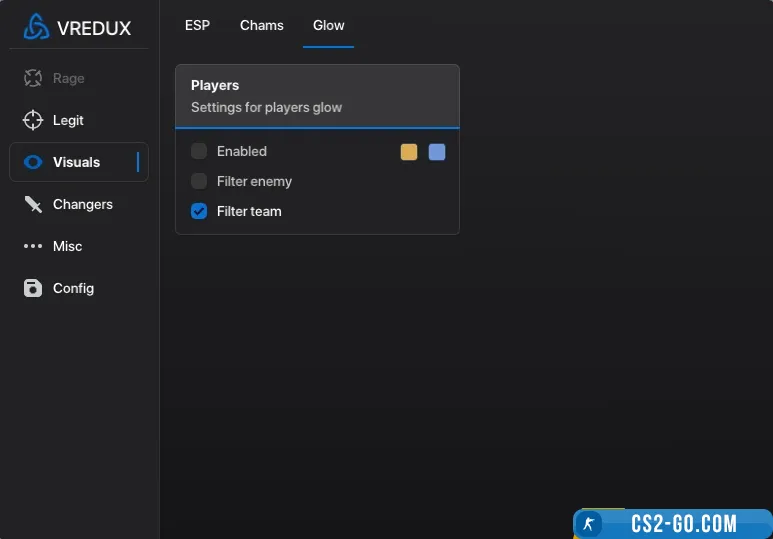Enable the players glow checkbox
The width and height of the screenshot is (773, 539).
point(199,151)
